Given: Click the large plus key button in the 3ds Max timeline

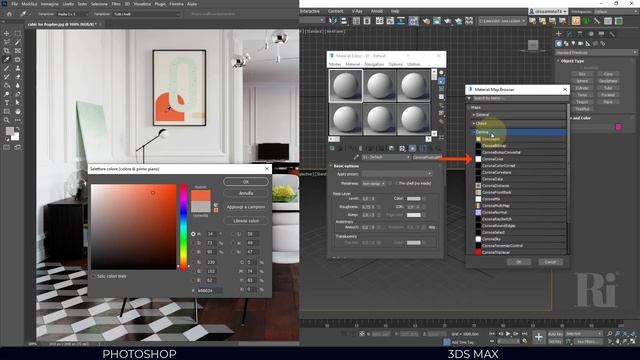Looking at the screenshot, I should pyautogui.click(x=539, y=337).
